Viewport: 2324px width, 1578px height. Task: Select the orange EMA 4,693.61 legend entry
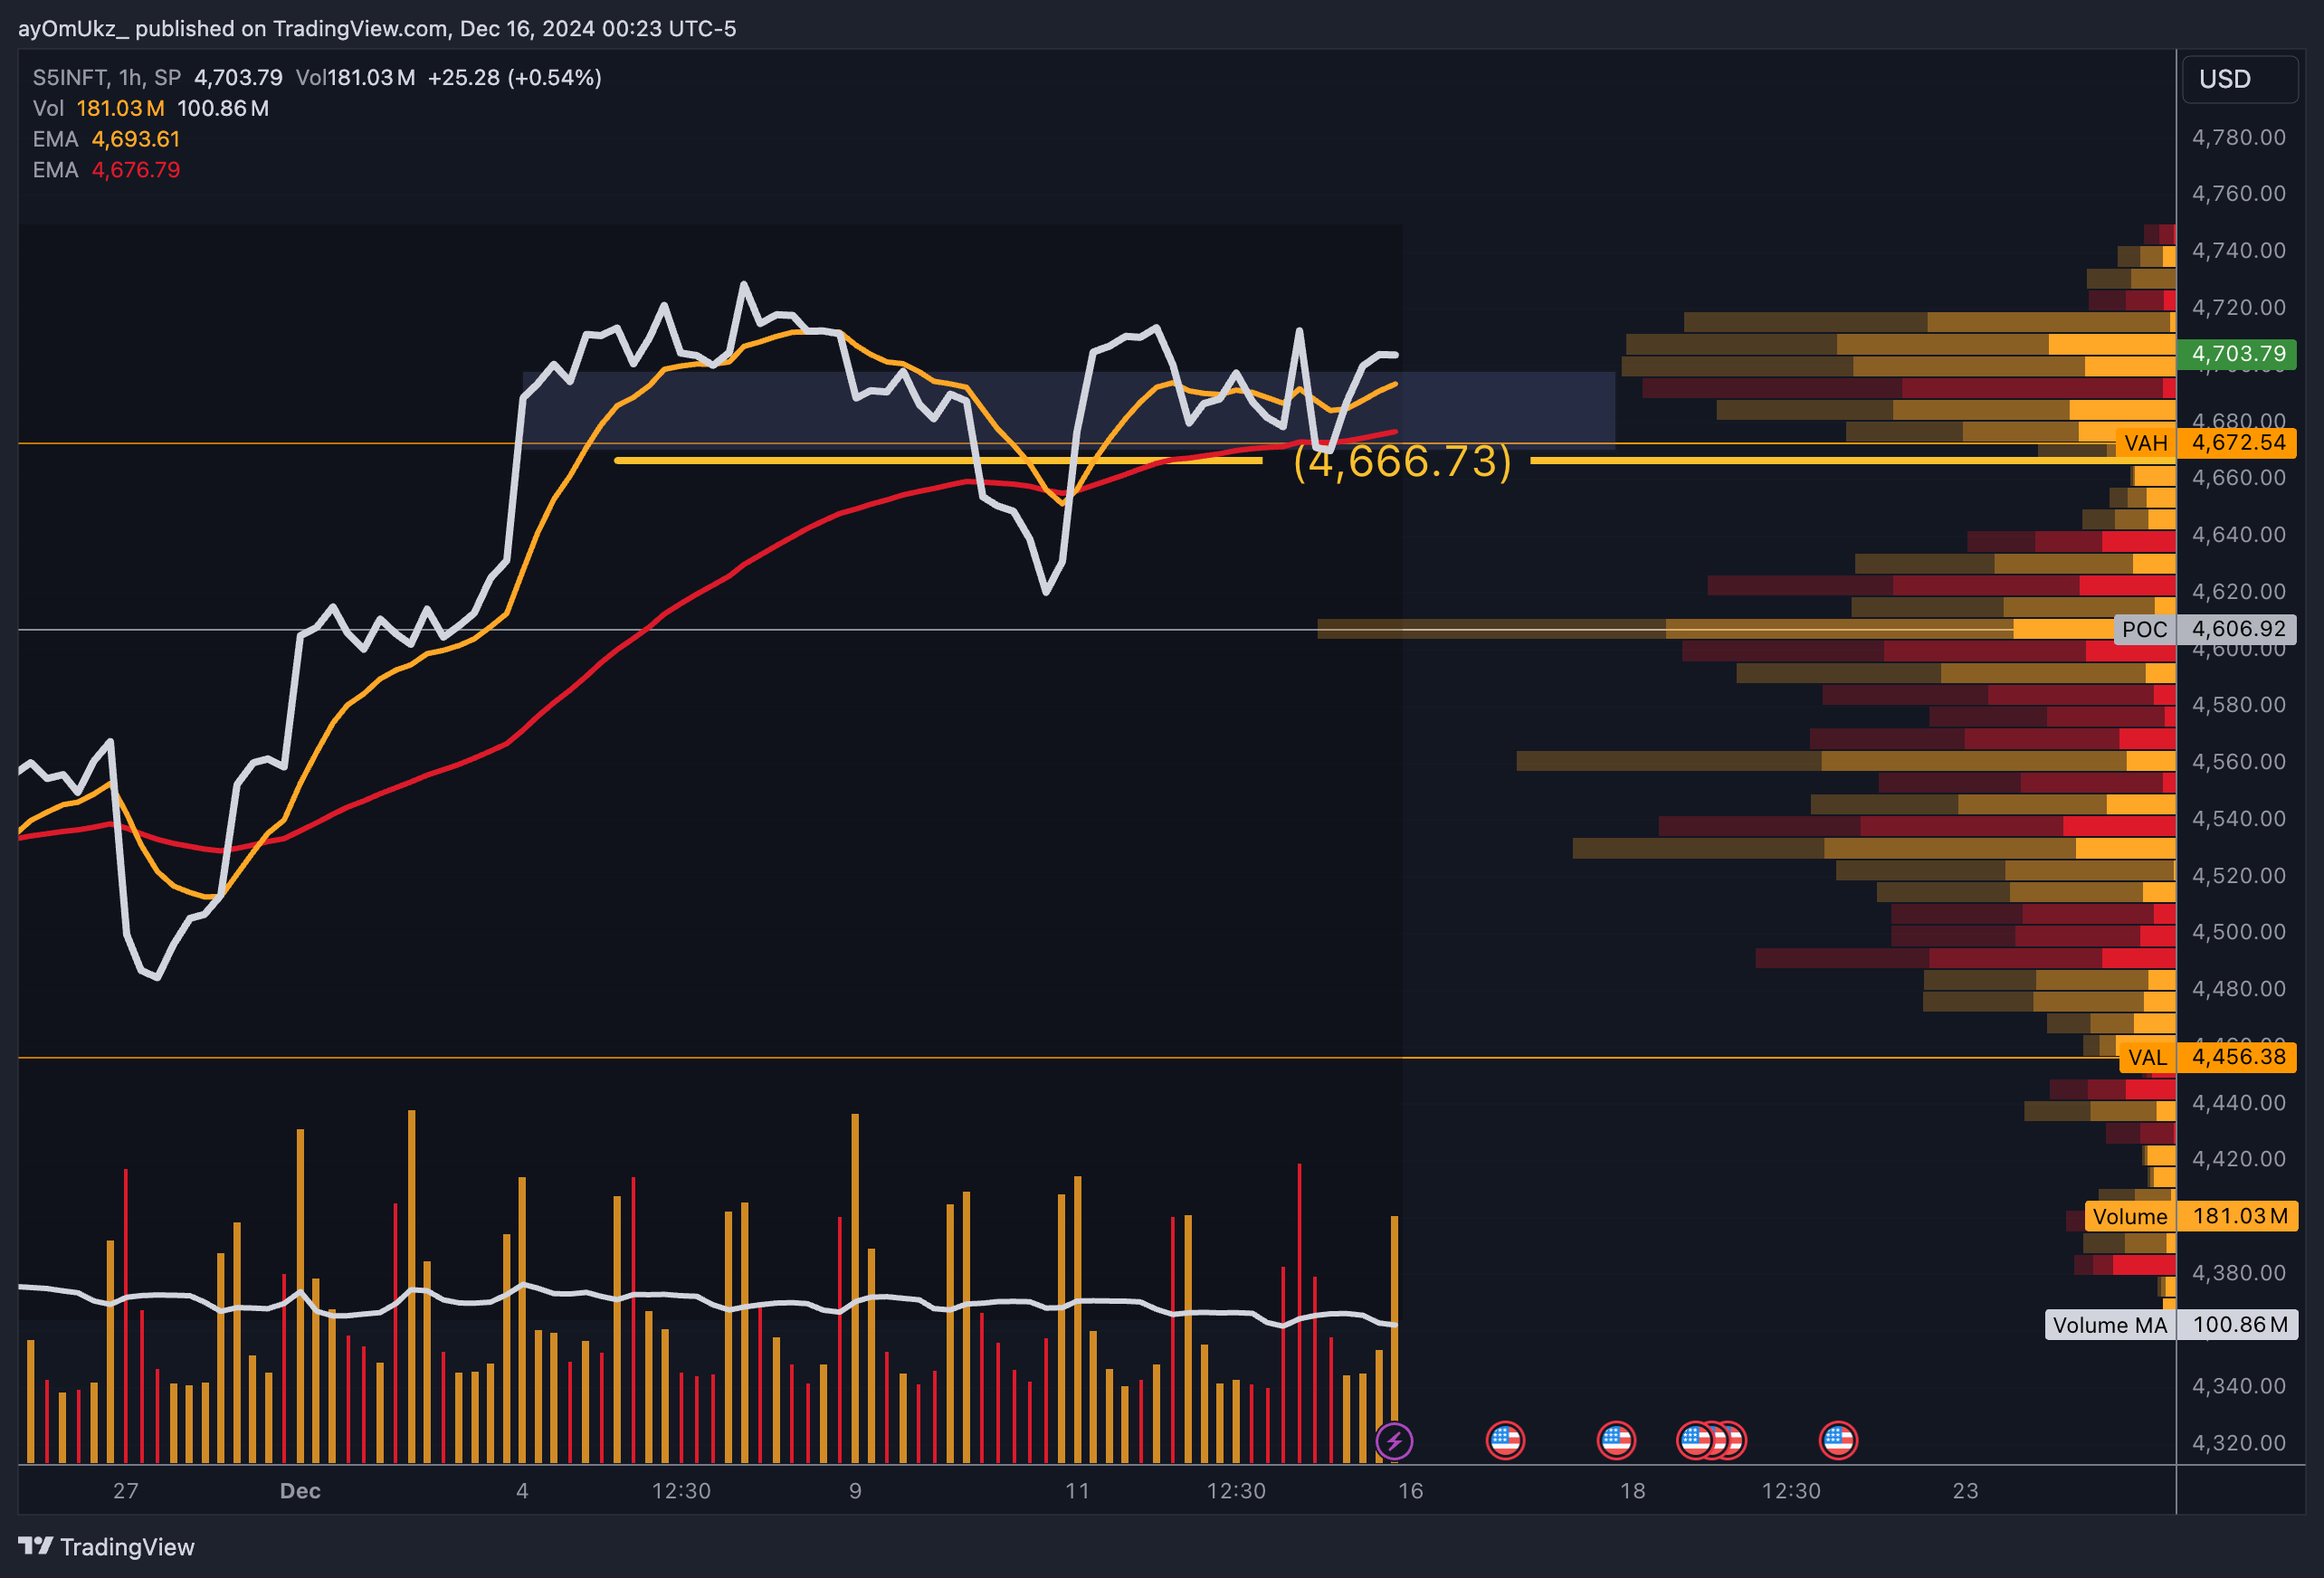[x=106, y=139]
